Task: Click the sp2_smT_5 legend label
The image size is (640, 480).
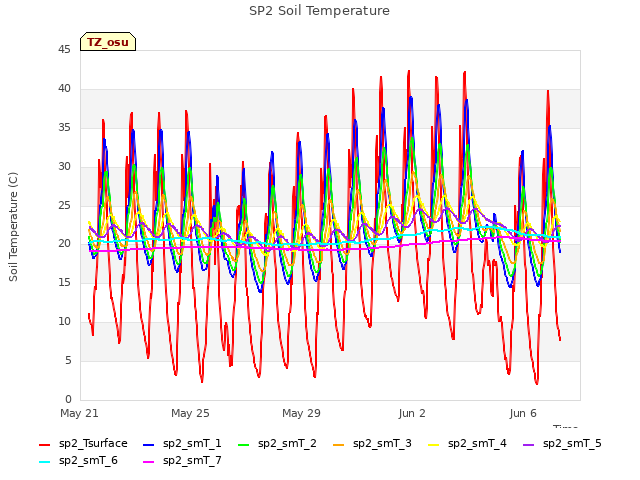Action: pyautogui.click(x=572, y=444)
